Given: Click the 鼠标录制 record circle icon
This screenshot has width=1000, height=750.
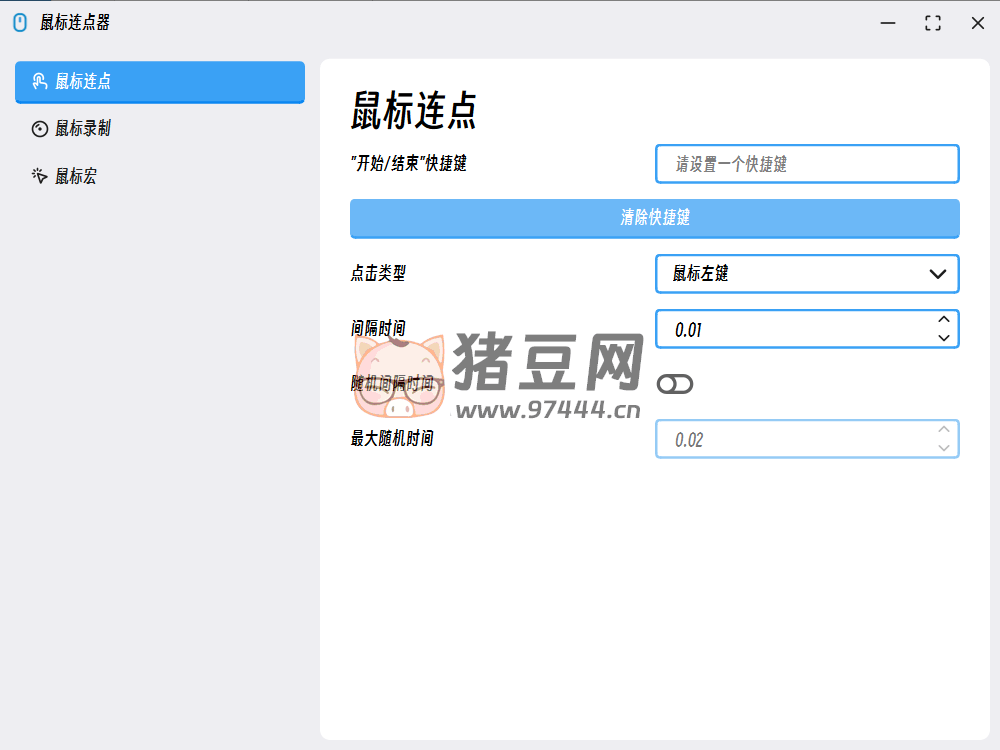Looking at the screenshot, I should (40, 128).
